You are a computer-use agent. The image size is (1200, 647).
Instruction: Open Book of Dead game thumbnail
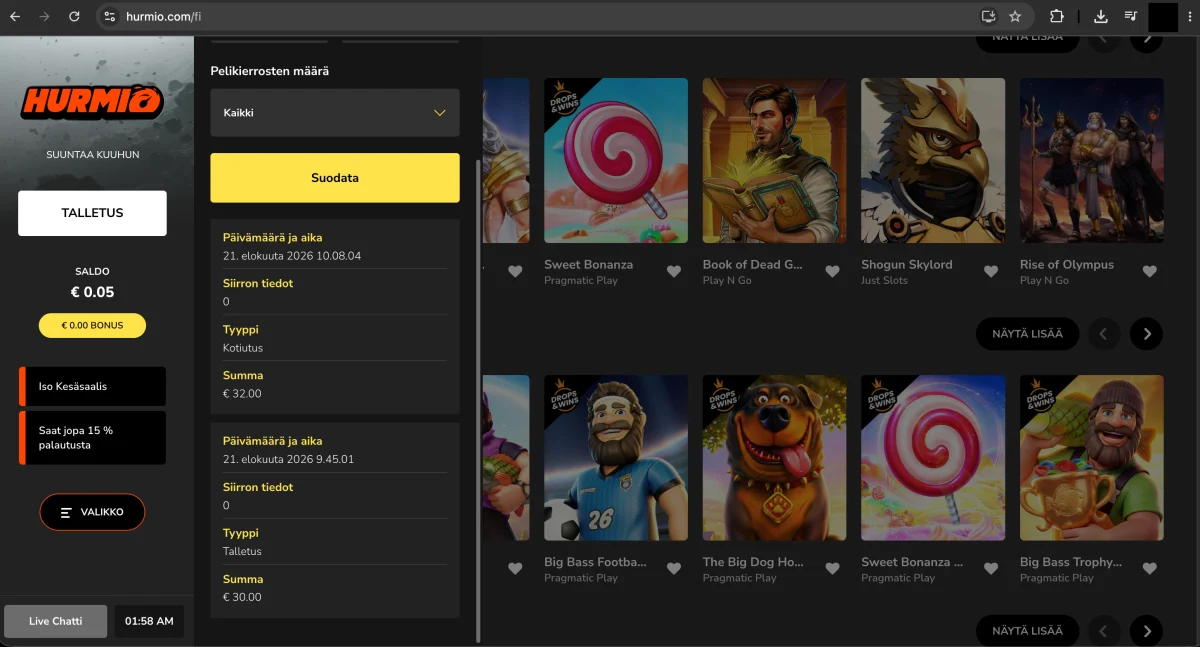click(775, 160)
